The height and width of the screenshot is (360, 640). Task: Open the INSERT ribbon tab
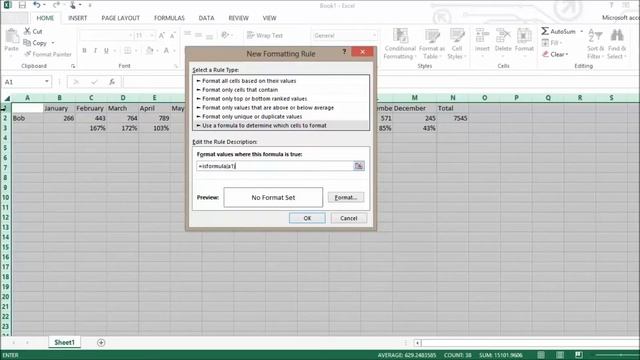click(78, 18)
